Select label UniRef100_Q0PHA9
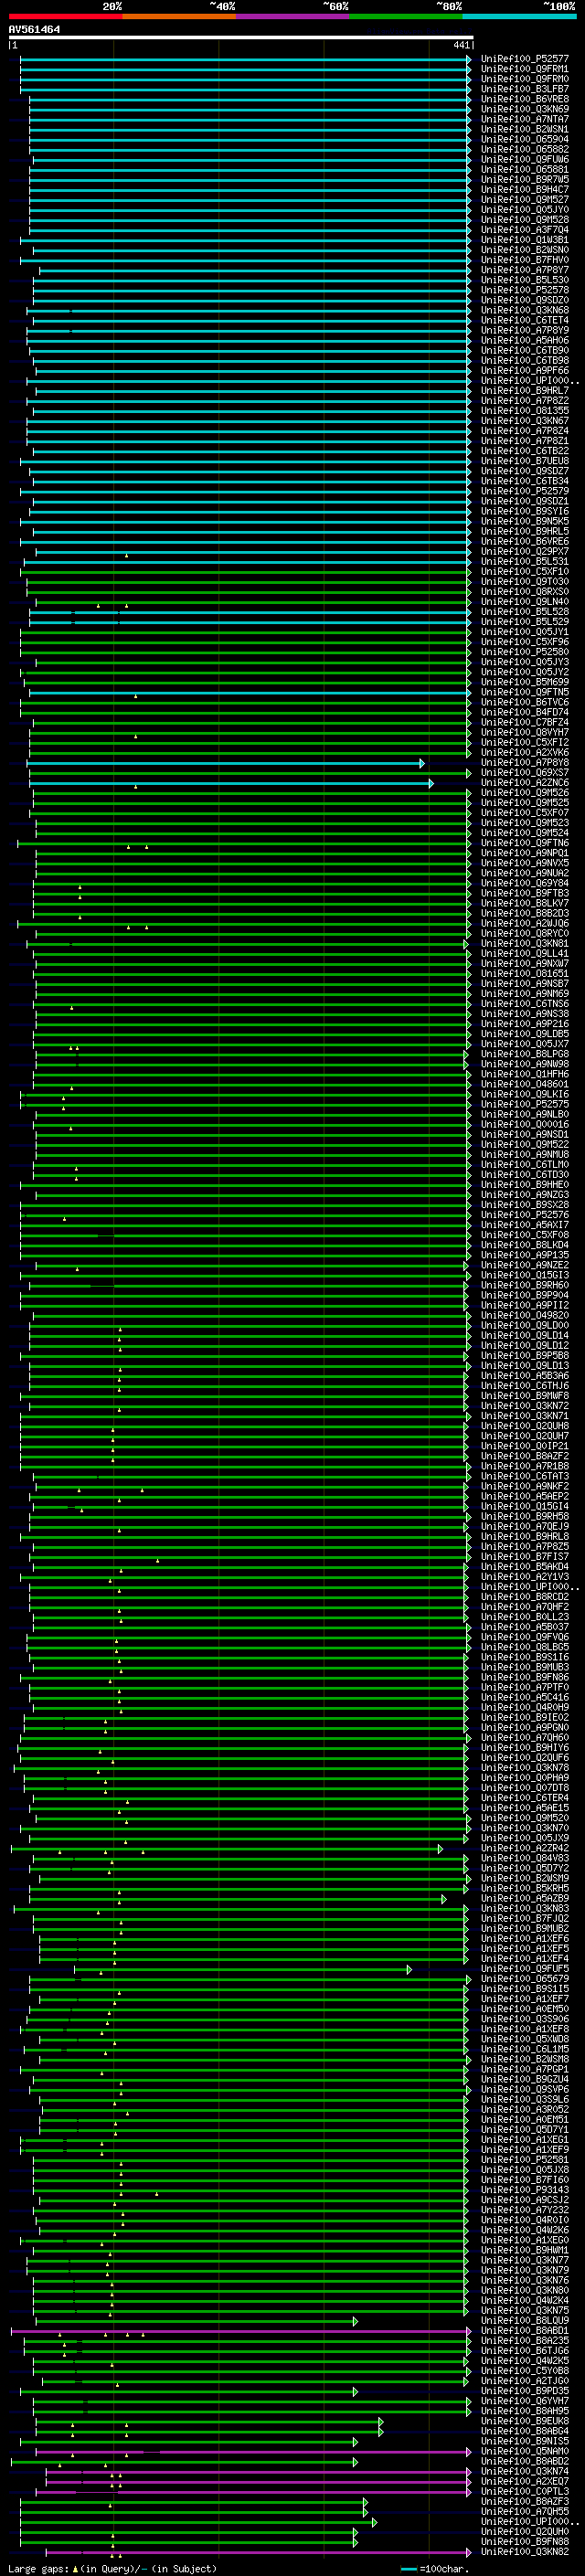This screenshot has height=2576, width=585. (525, 1777)
